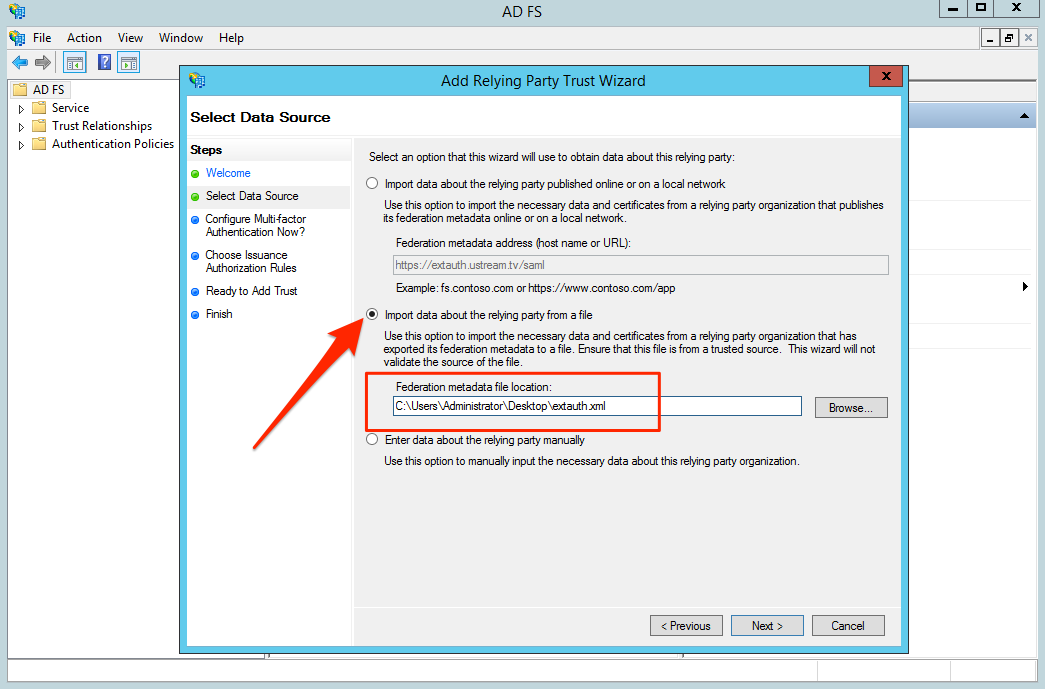Open the Help menu

click(231, 38)
